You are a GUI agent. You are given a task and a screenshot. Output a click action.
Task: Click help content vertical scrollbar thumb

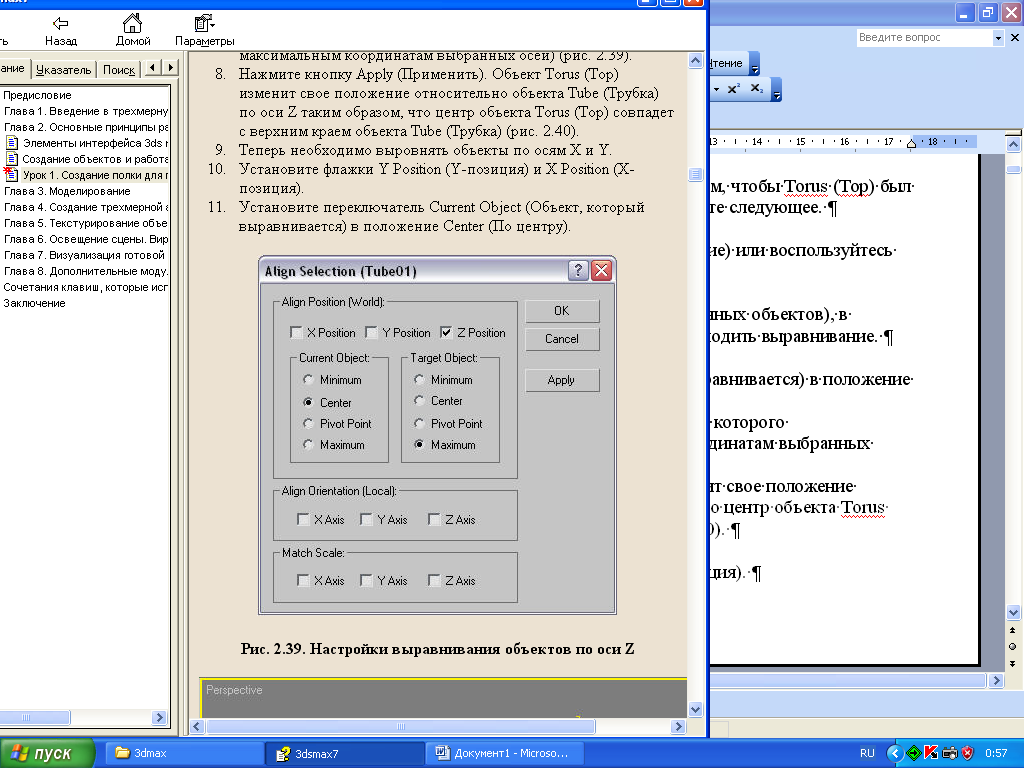pos(695,174)
